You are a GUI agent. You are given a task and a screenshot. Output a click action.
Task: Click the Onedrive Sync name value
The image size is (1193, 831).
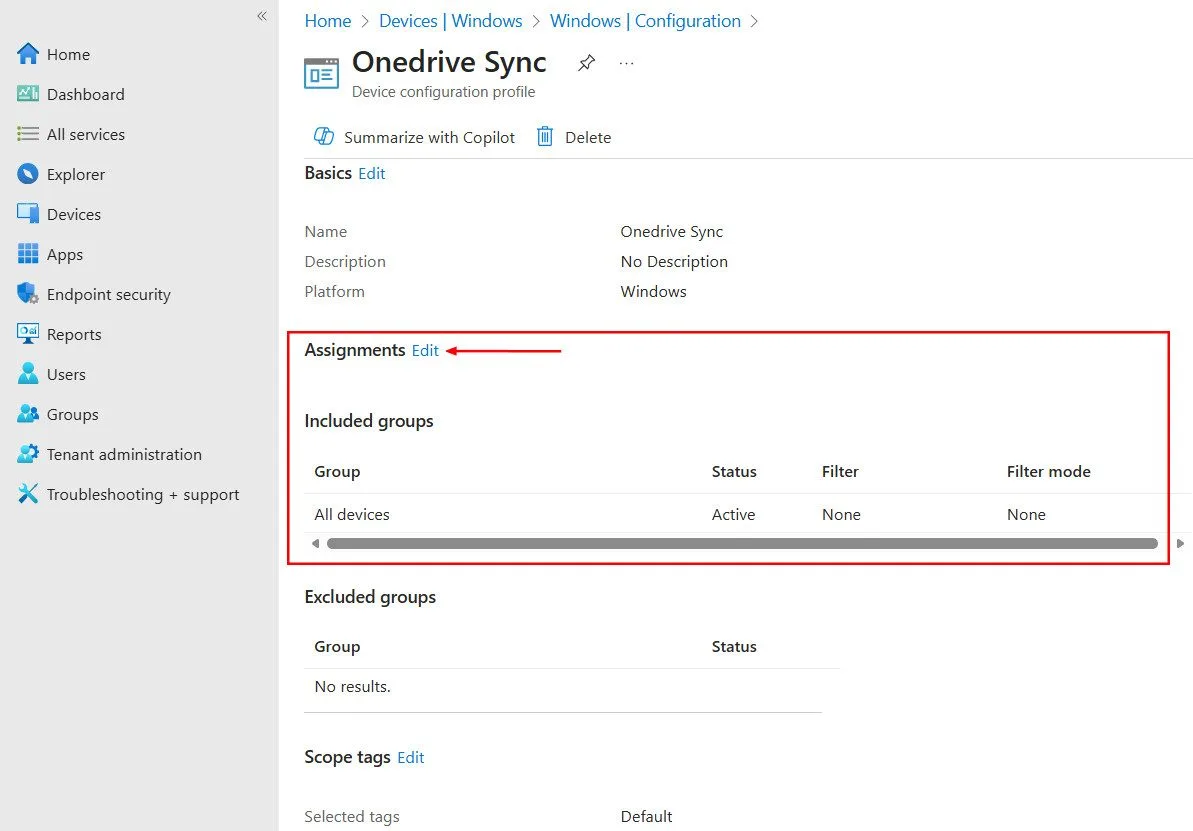click(672, 231)
